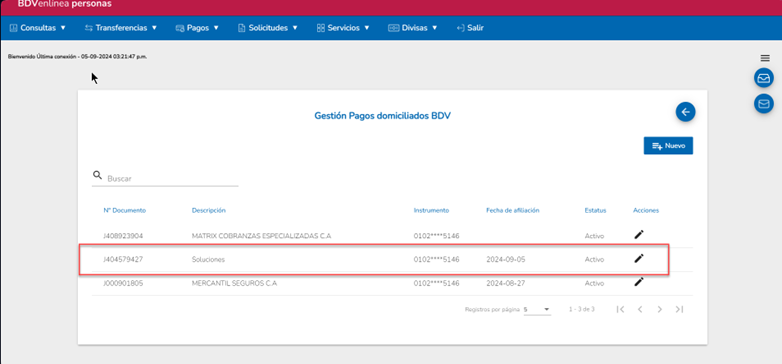Select document number J000901805
This screenshot has height=364, width=782.
123,283
